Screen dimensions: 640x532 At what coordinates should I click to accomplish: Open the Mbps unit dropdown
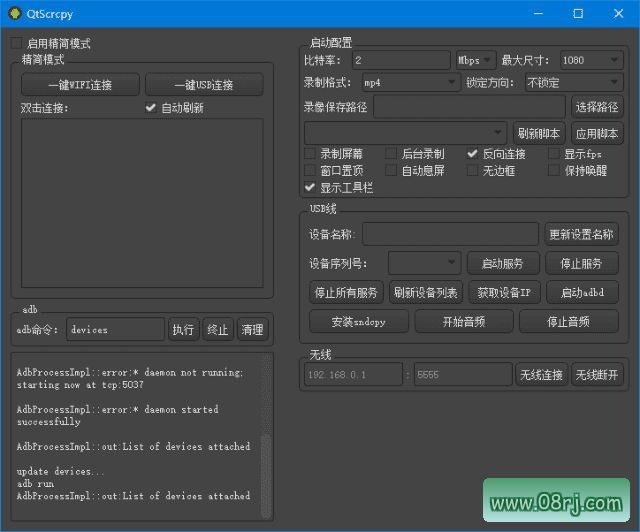[476, 60]
